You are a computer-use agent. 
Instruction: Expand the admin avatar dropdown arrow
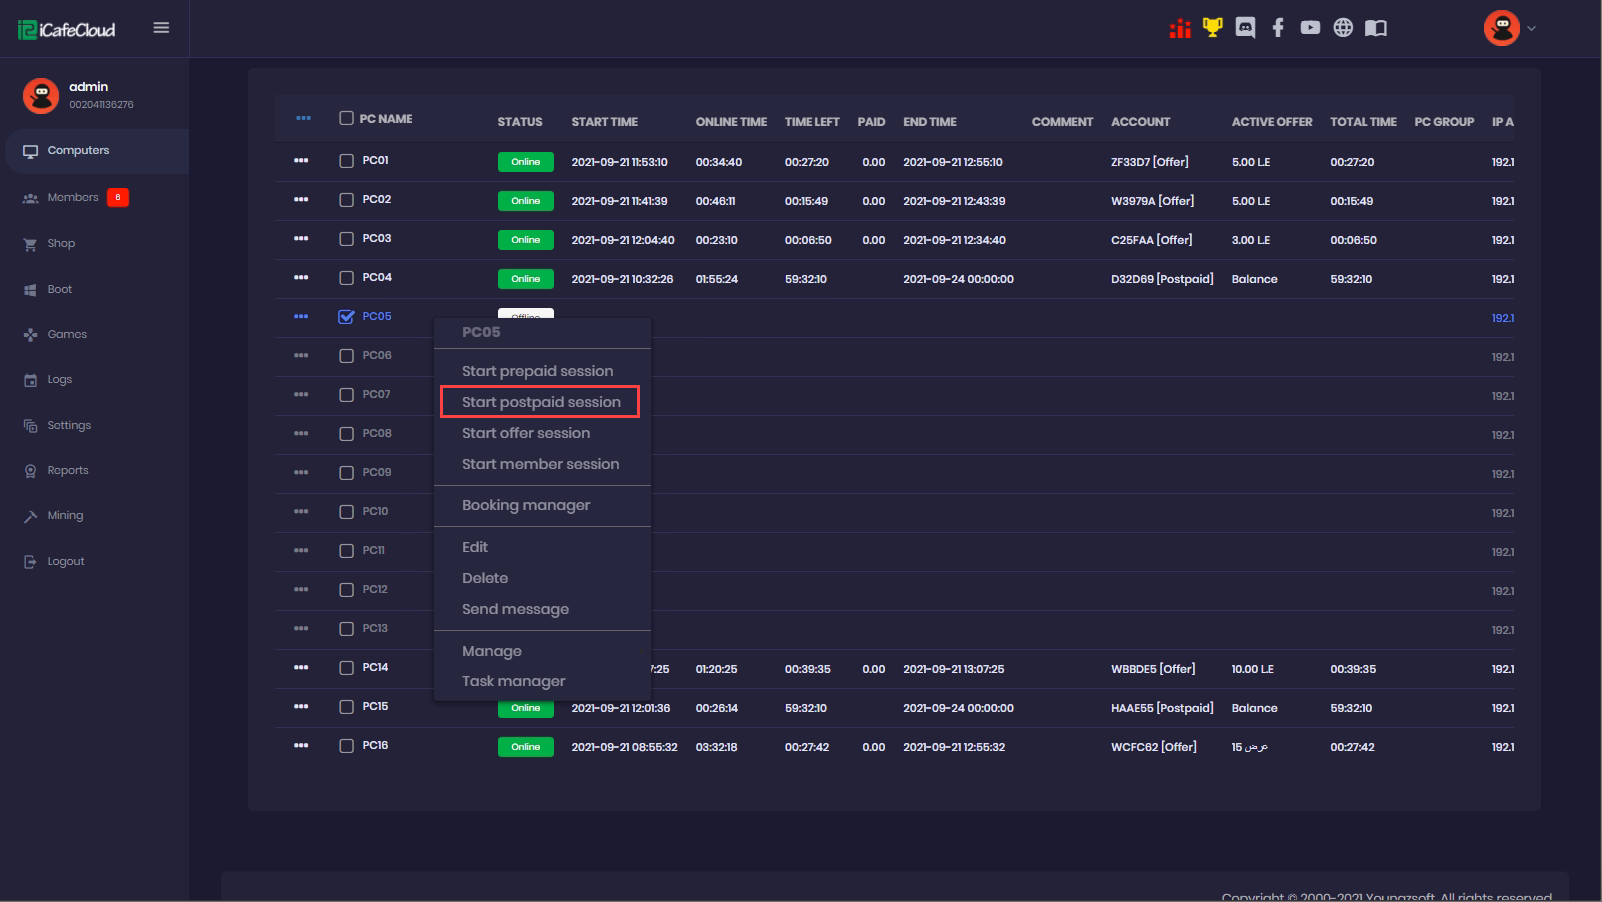tap(1531, 28)
